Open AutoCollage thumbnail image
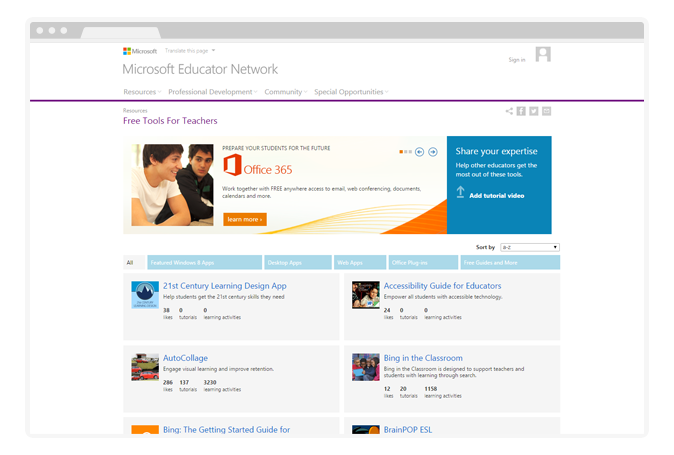 pos(145,367)
